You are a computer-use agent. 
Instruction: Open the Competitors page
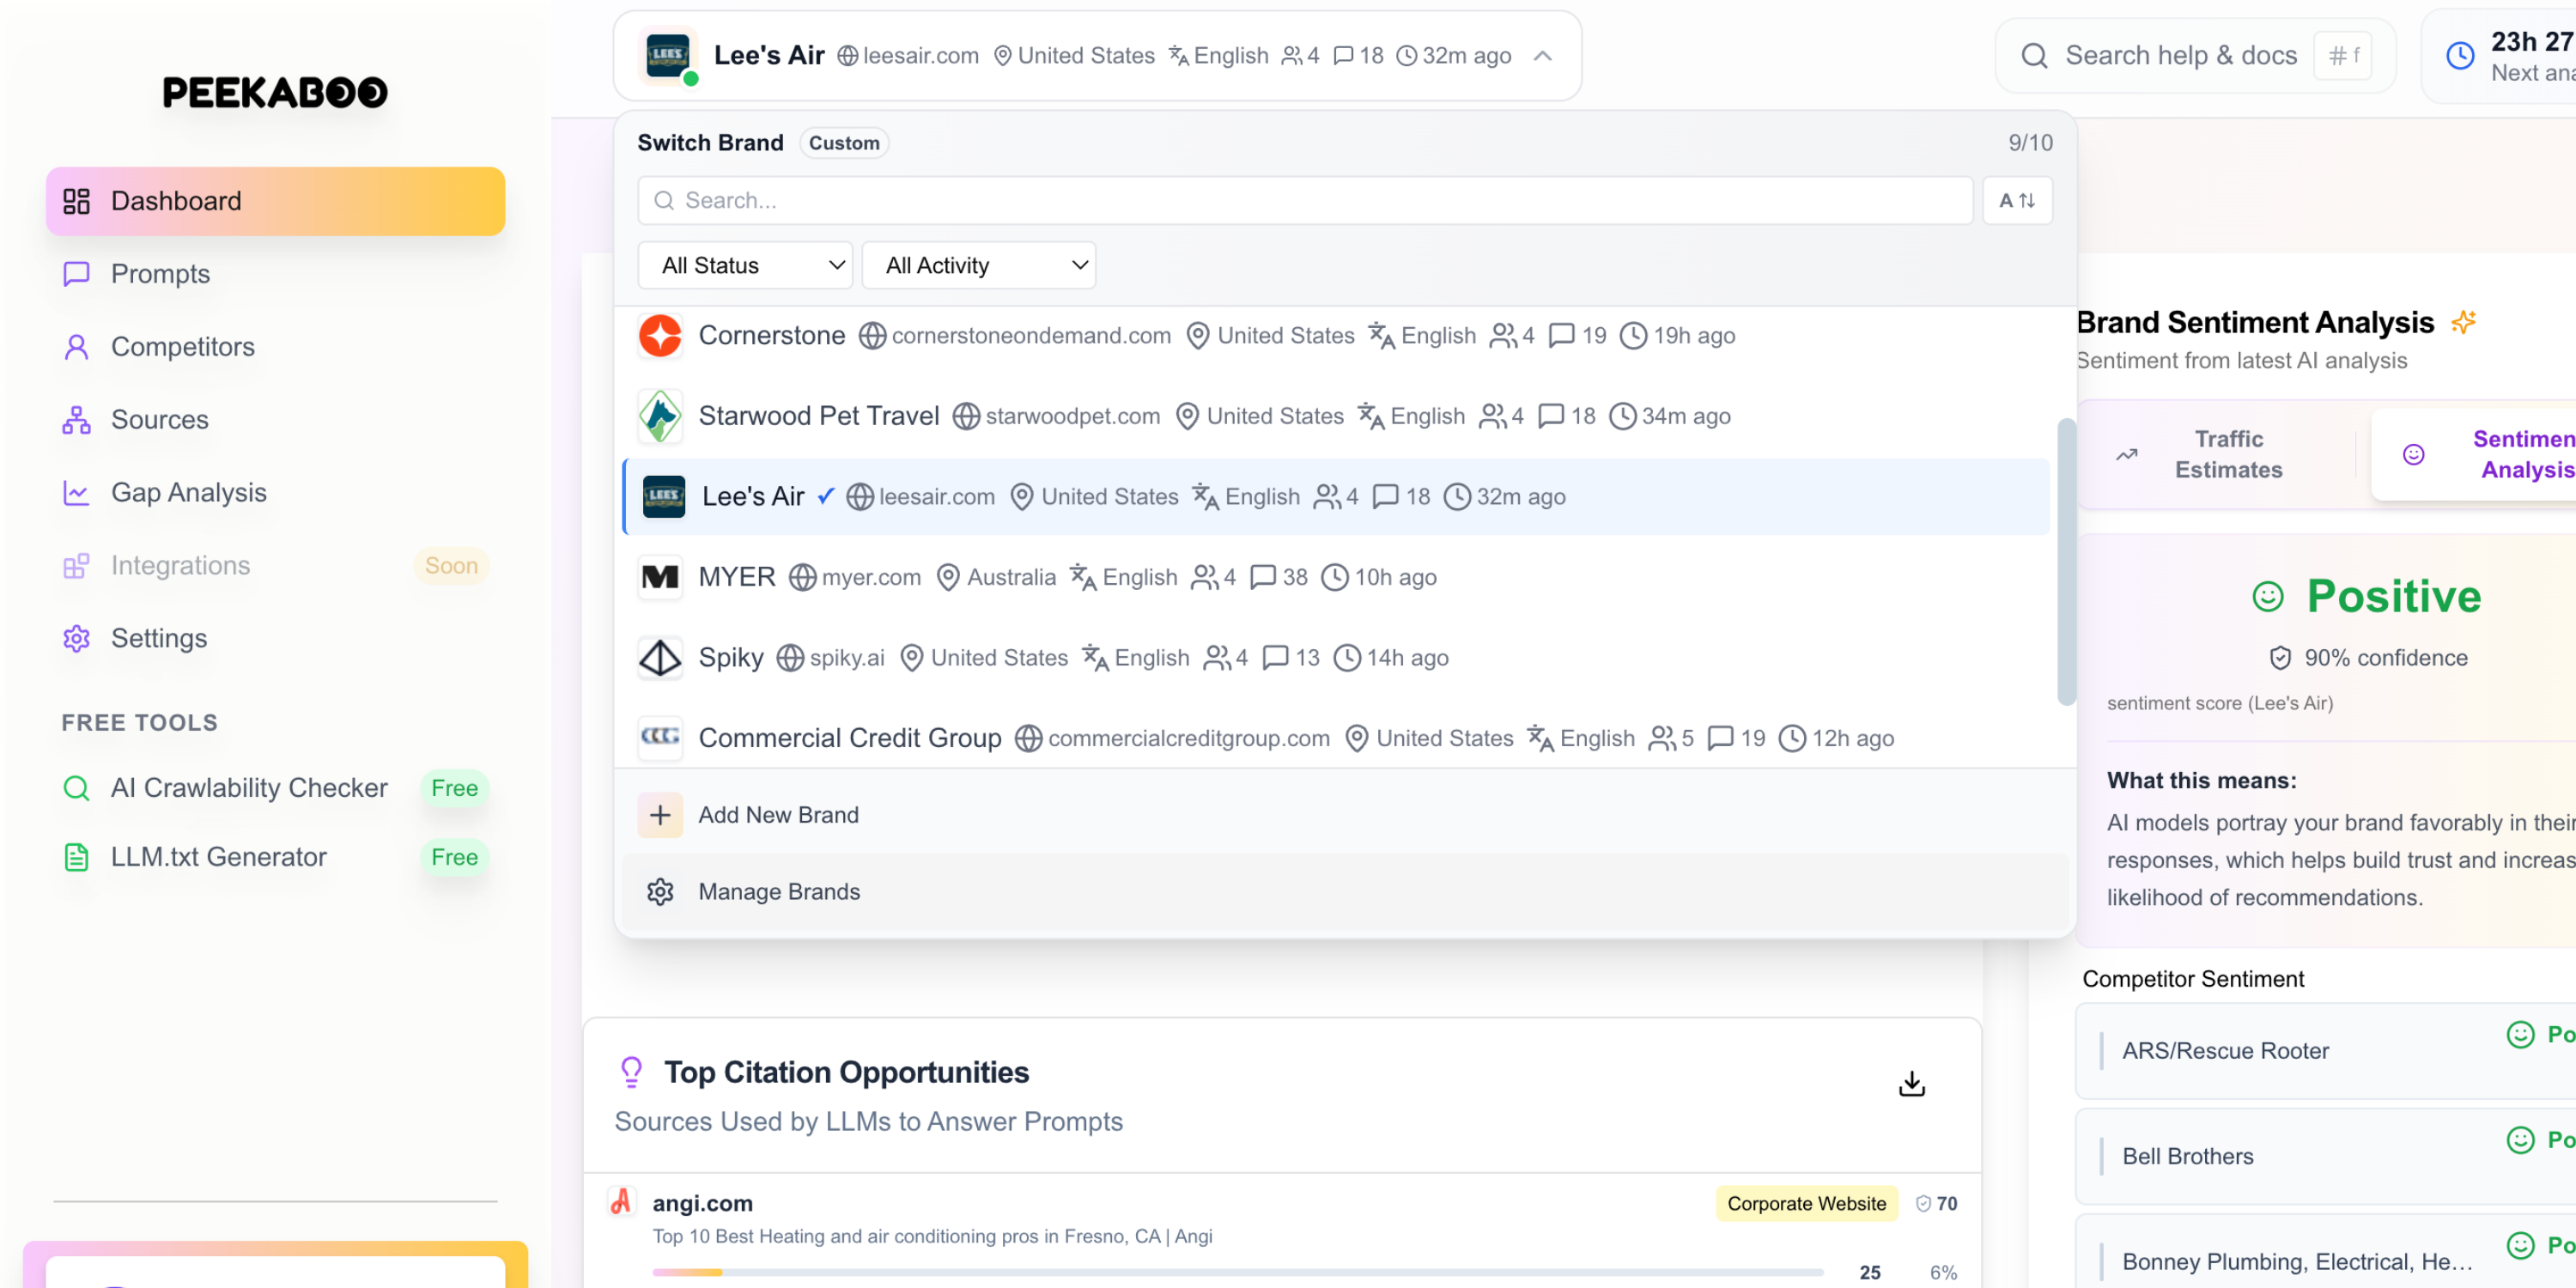[275, 347]
